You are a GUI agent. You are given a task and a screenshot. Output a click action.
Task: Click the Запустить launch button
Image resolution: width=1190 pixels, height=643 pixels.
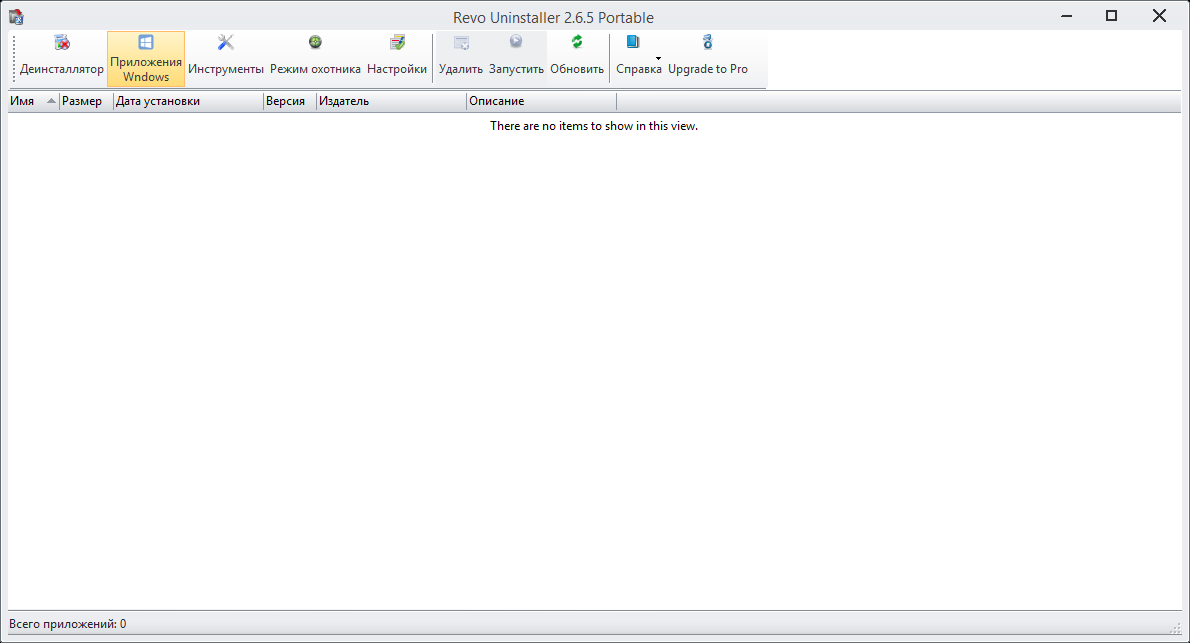(x=516, y=58)
